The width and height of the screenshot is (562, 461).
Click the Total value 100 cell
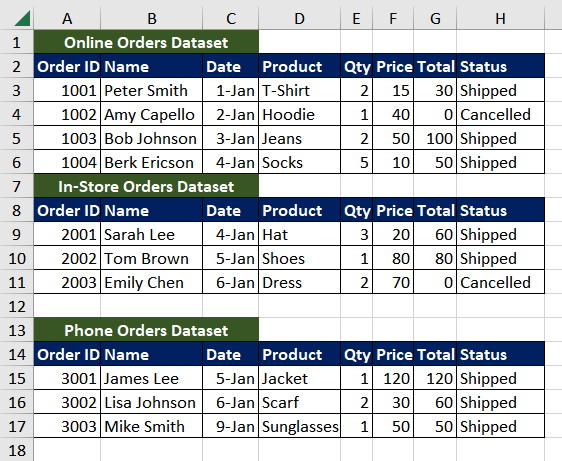pos(435,138)
